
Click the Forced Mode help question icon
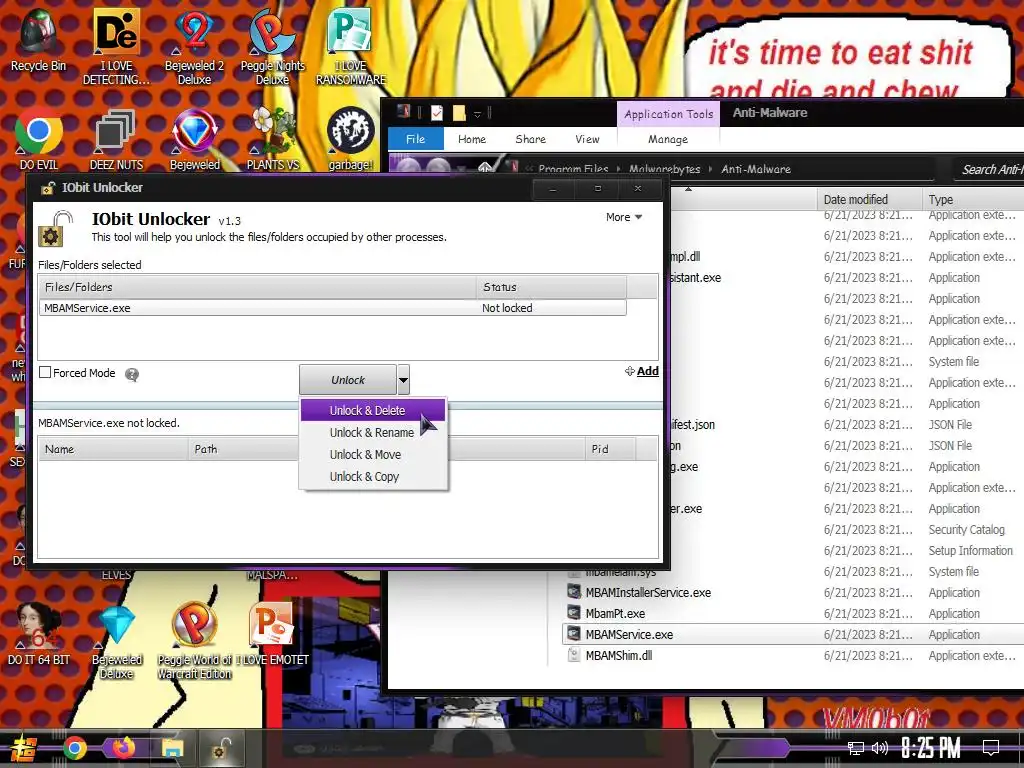(x=132, y=374)
